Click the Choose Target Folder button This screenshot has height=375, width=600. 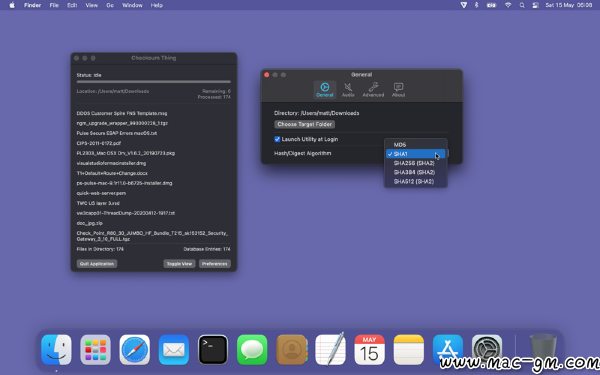click(305, 124)
